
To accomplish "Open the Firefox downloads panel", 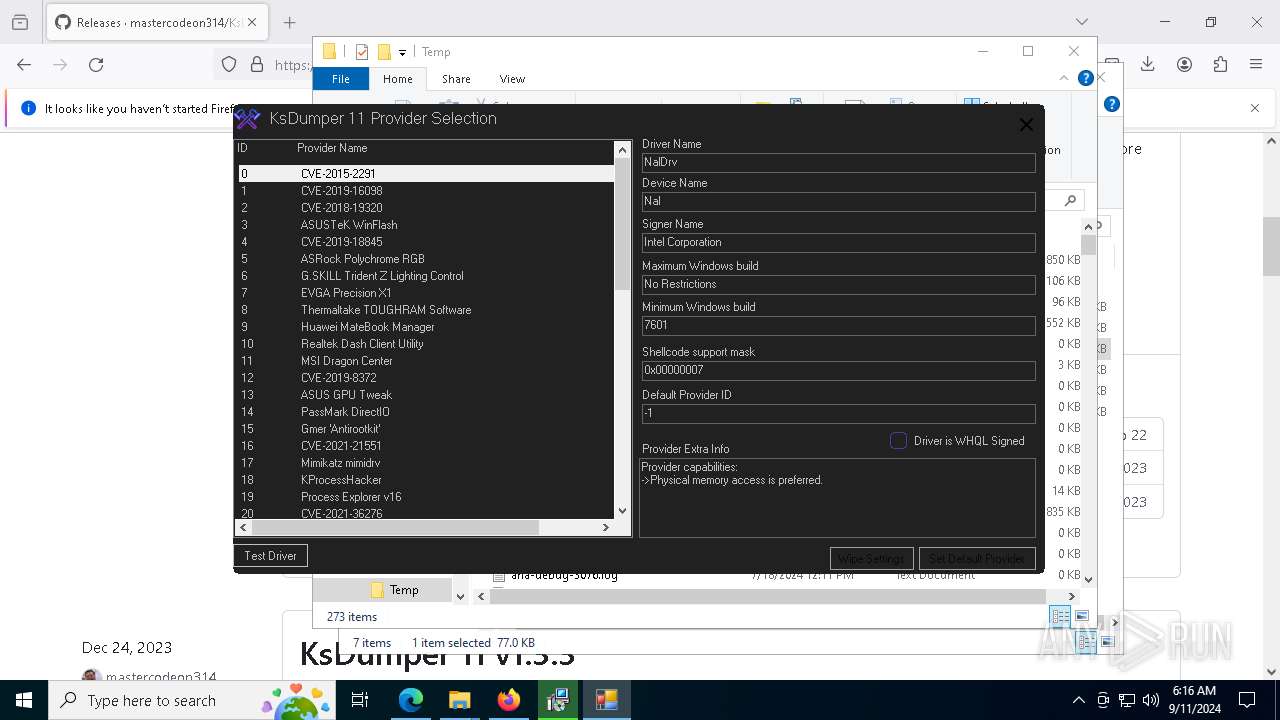I will point(1148,64).
